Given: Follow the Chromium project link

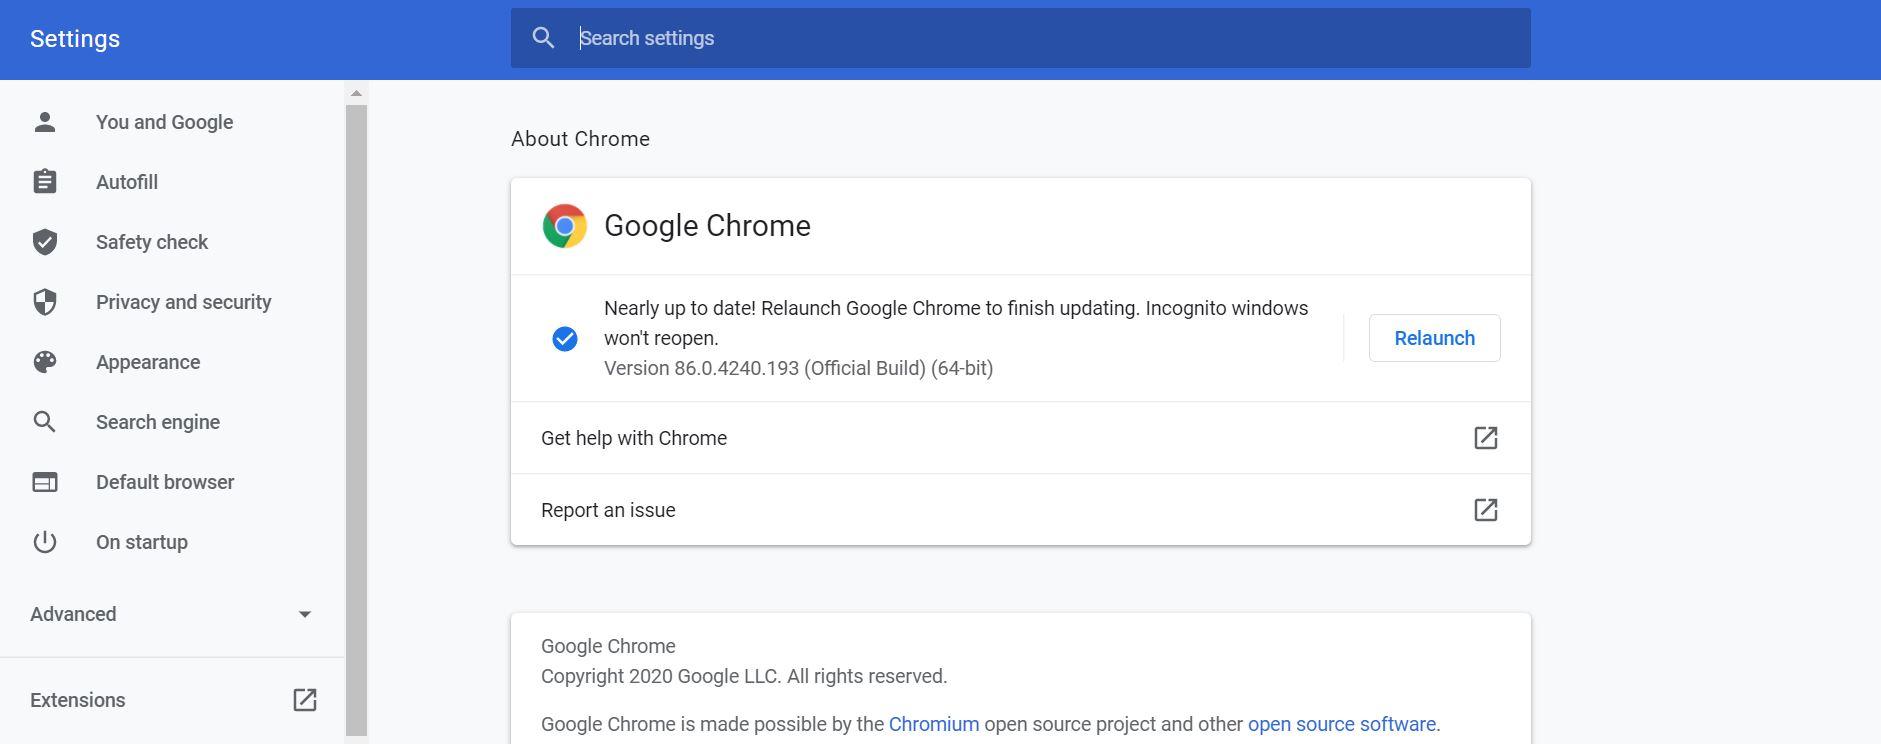Looking at the screenshot, I should (933, 724).
